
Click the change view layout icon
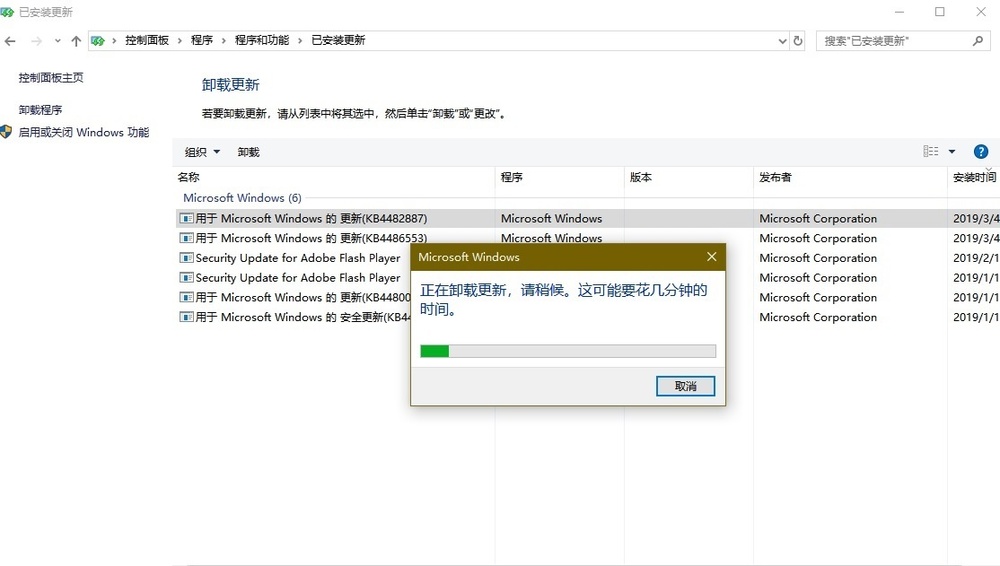click(x=931, y=152)
